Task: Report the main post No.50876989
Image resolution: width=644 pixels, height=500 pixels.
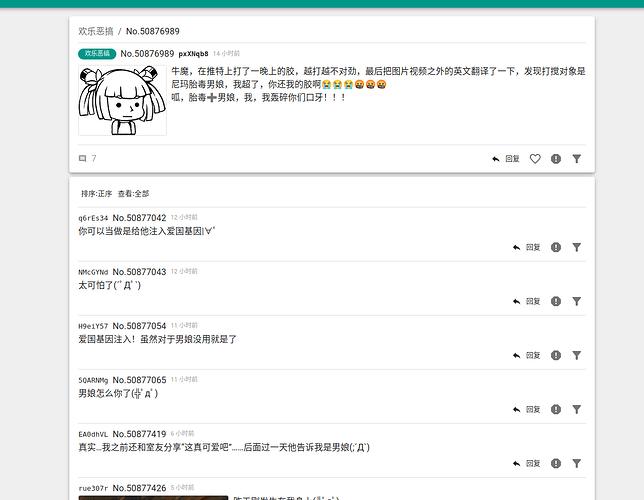Action: click(556, 159)
